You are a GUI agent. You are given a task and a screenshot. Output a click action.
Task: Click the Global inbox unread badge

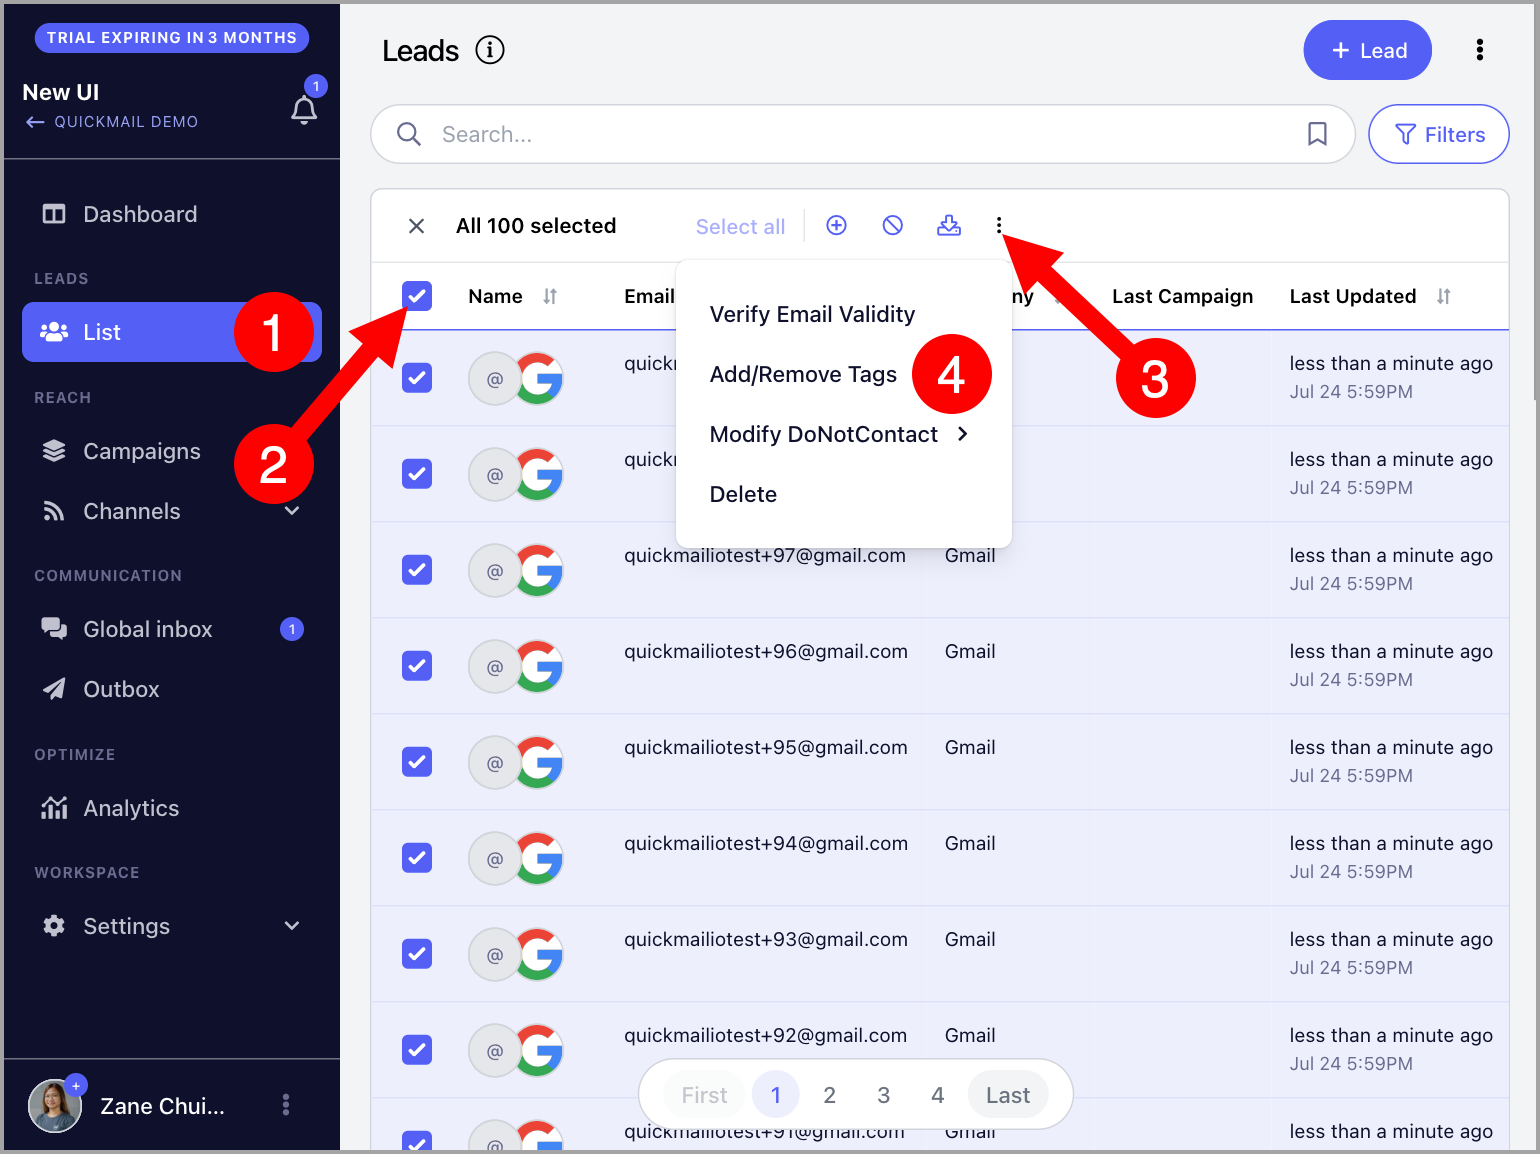click(x=292, y=629)
